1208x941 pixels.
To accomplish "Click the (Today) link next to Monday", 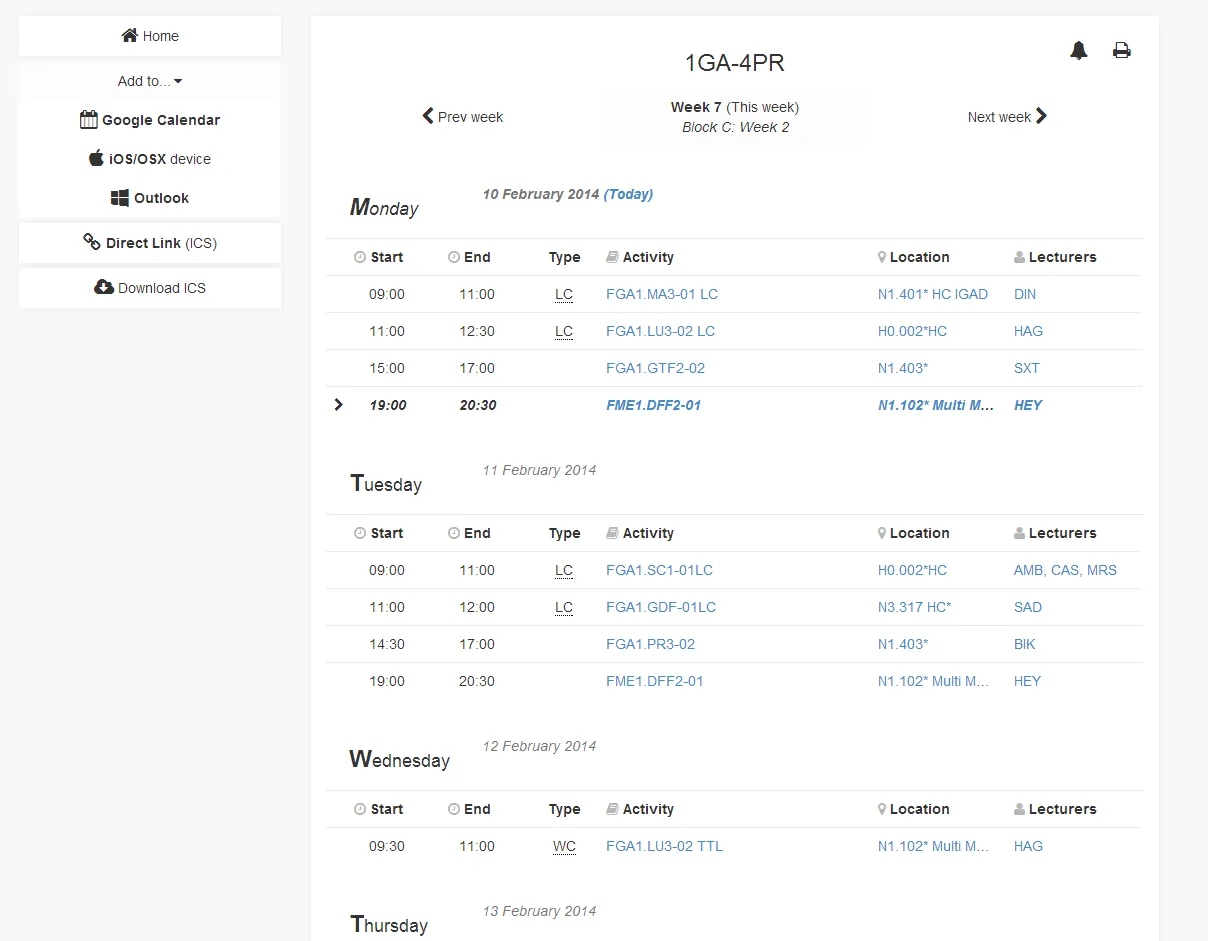I will [628, 194].
